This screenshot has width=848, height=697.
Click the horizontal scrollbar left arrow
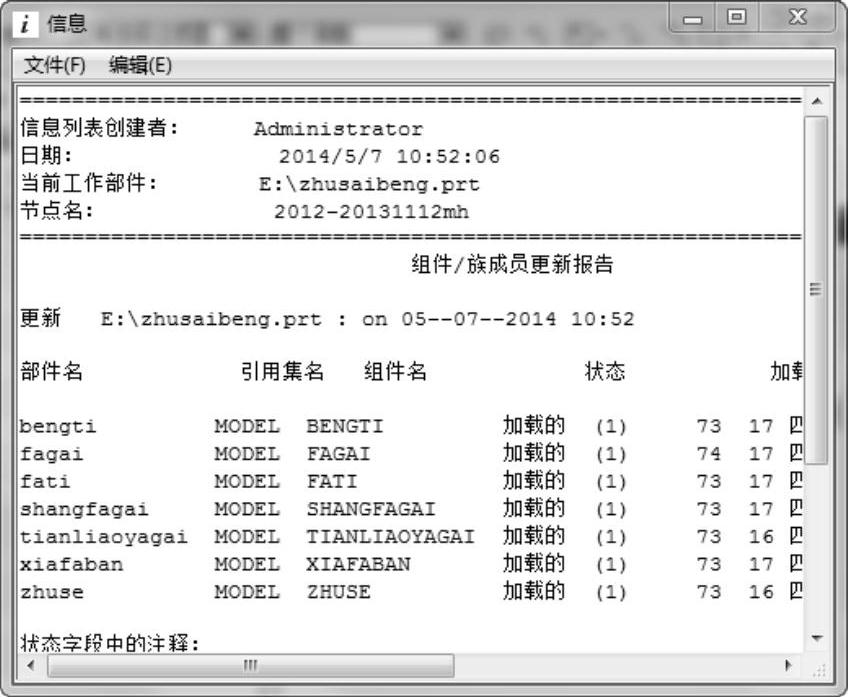30,665
